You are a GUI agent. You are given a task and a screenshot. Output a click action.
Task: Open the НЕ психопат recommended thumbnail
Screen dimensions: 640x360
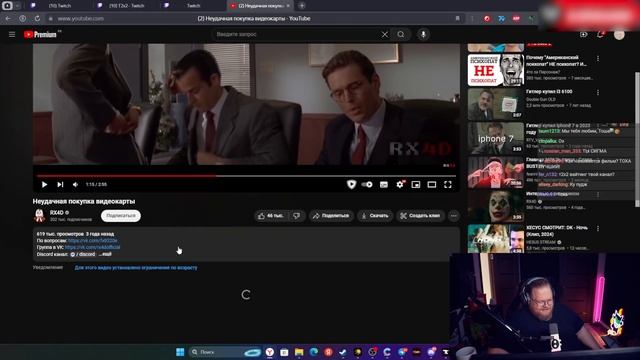[496, 70]
